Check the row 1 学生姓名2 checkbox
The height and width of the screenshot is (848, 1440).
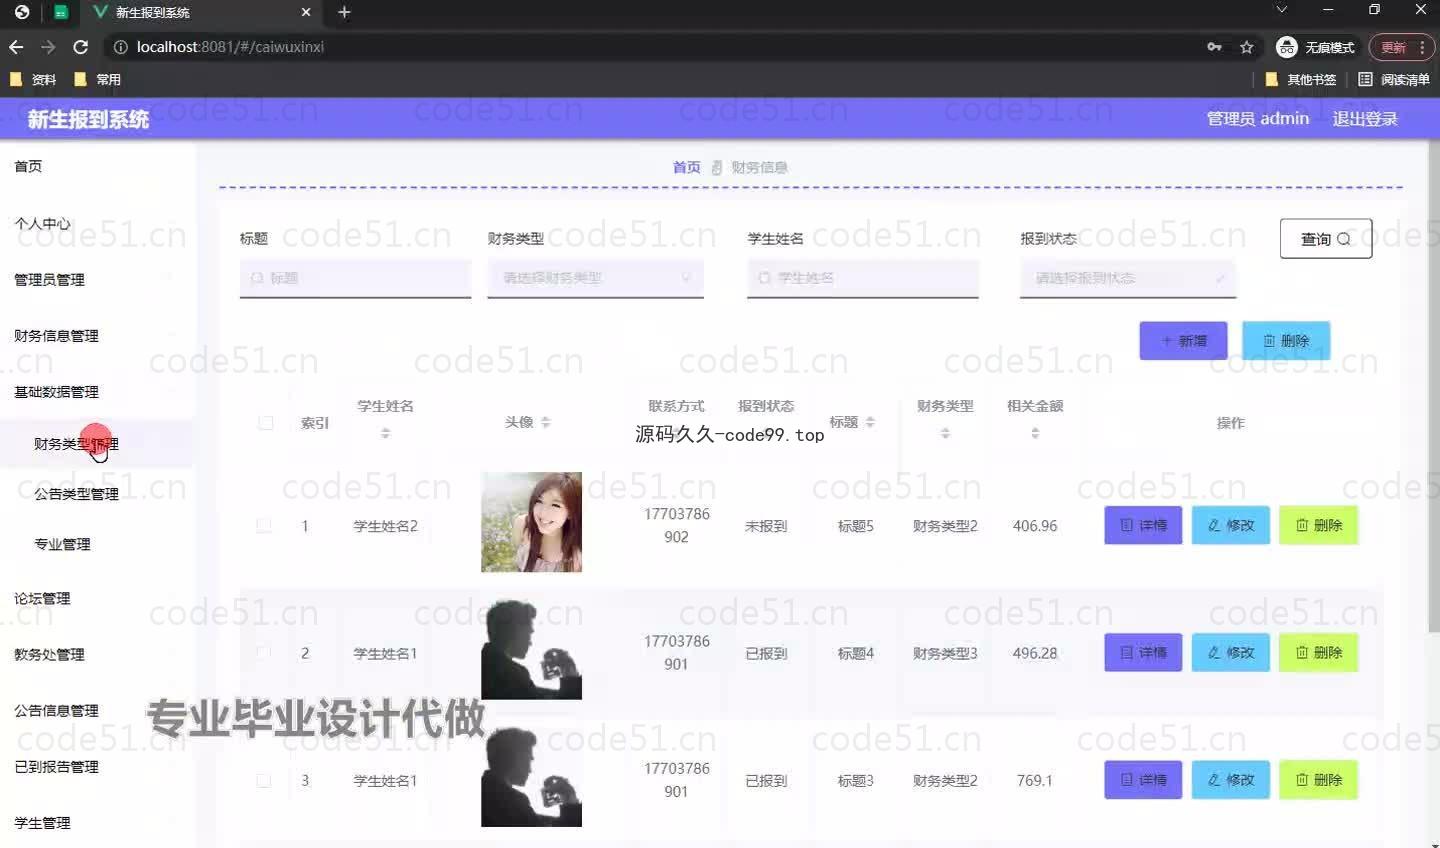click(x=264, y=526)
